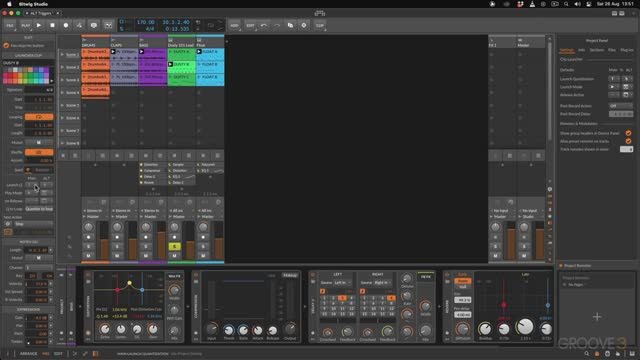This screenshot has height=360, width=640.
Task: Adjust the Compressor Output knob
Action: click(x=290, y=329)
